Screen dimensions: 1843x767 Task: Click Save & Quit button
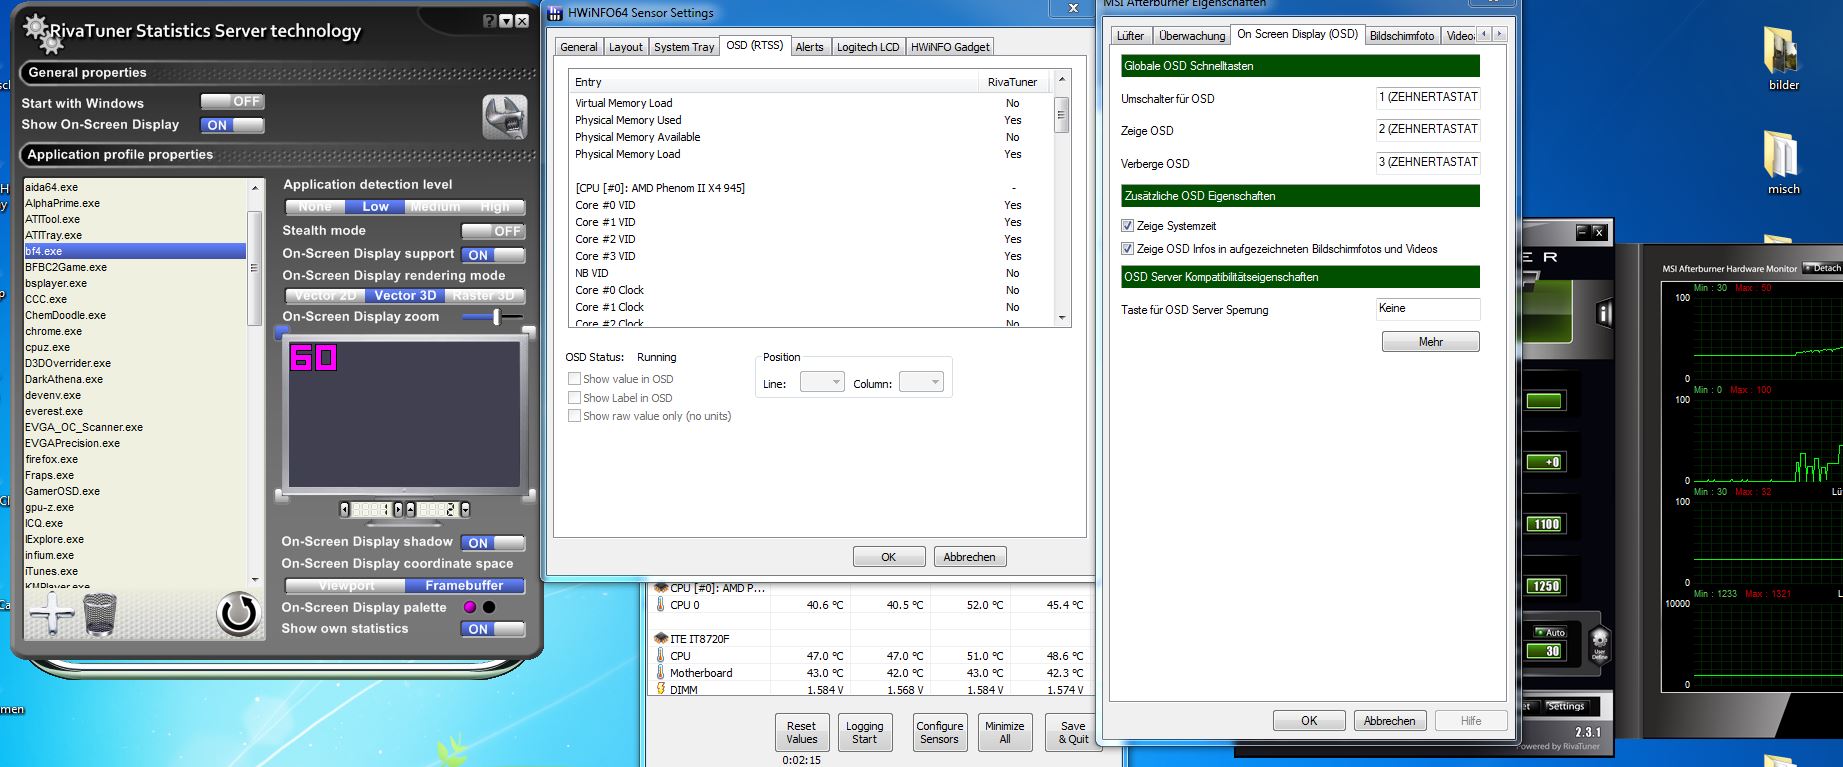1072,733
